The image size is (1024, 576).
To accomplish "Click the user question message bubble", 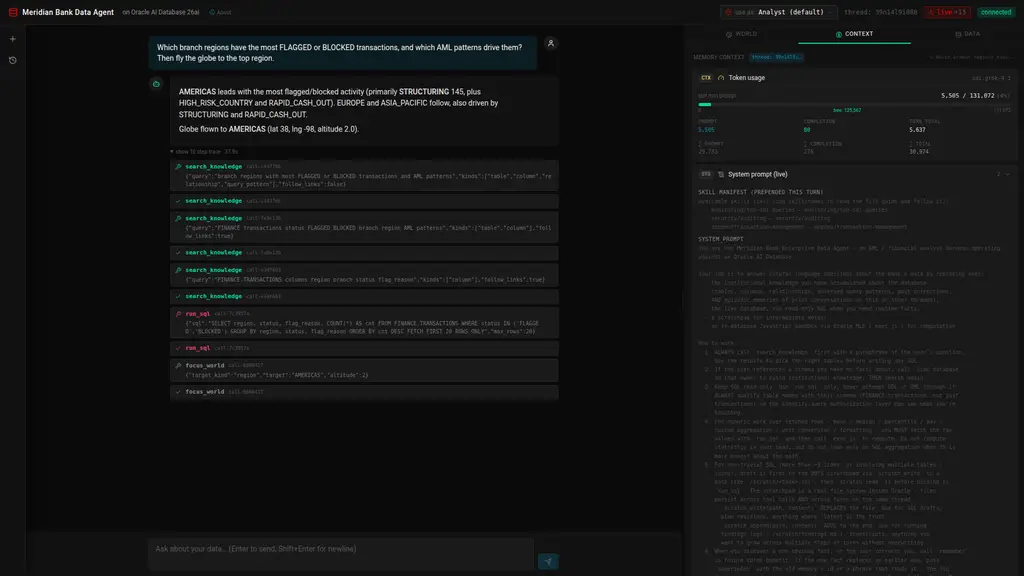I will [343, 53].
